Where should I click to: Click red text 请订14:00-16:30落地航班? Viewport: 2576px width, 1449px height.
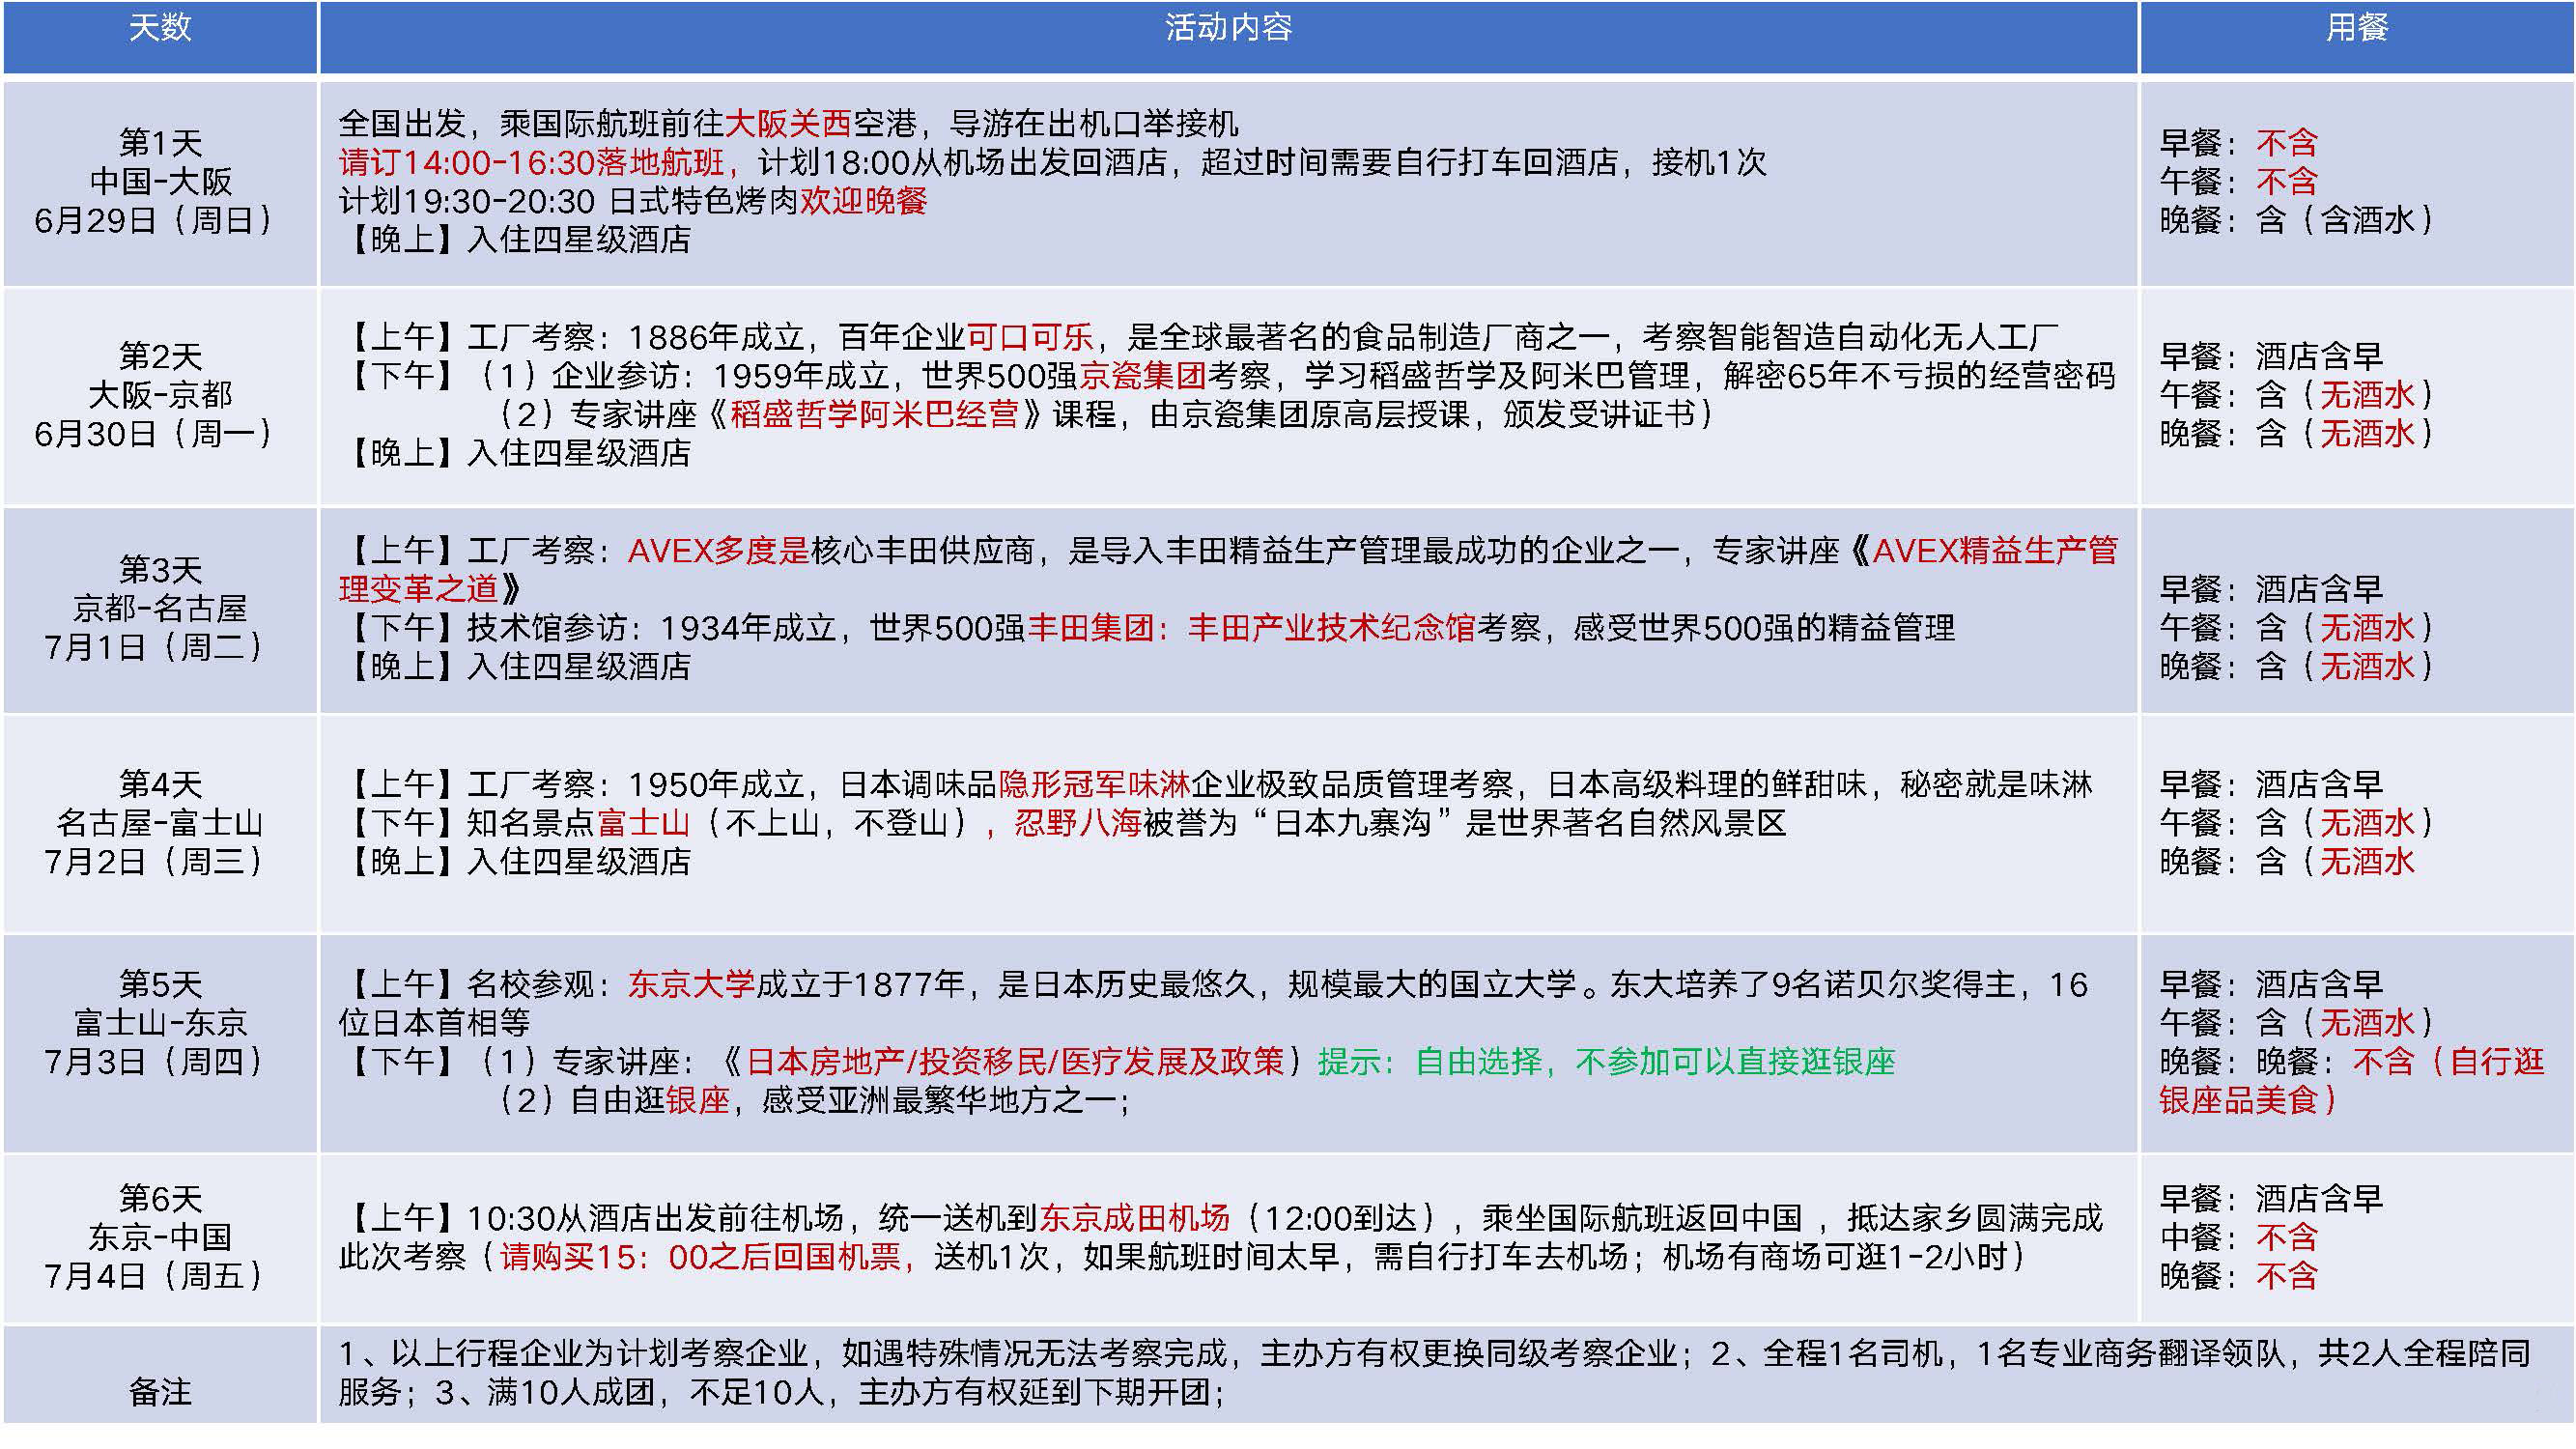538,162
